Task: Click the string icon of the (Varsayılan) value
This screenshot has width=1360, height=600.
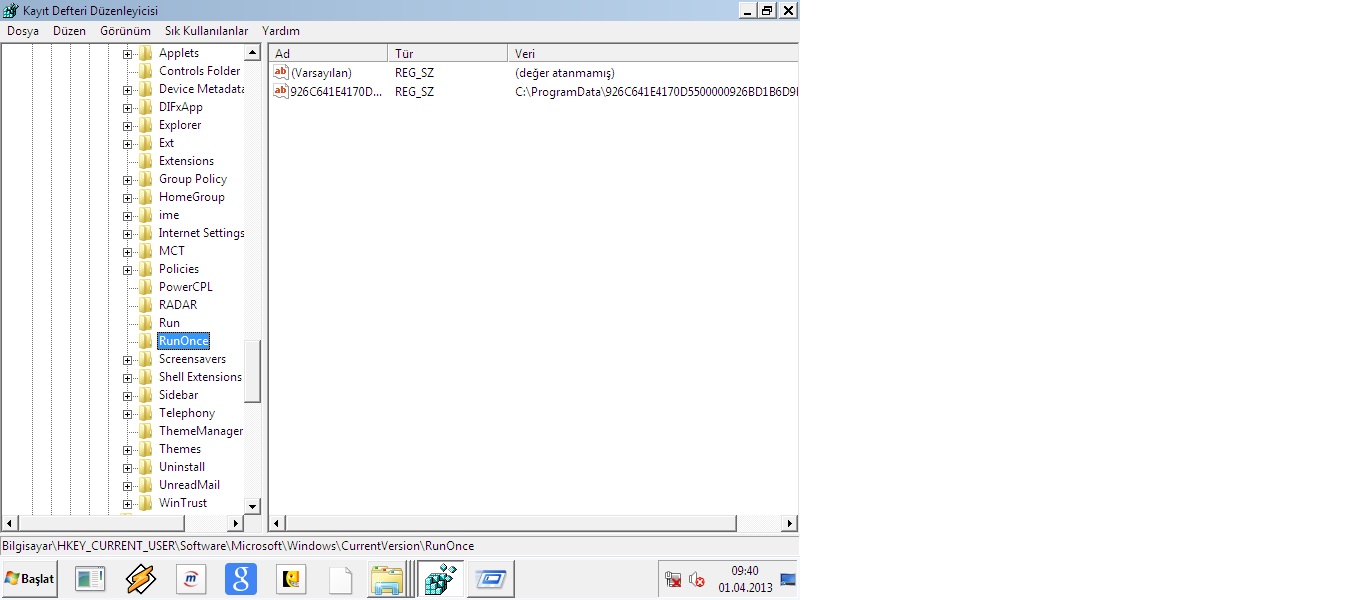Action: (x=281, y=73)
